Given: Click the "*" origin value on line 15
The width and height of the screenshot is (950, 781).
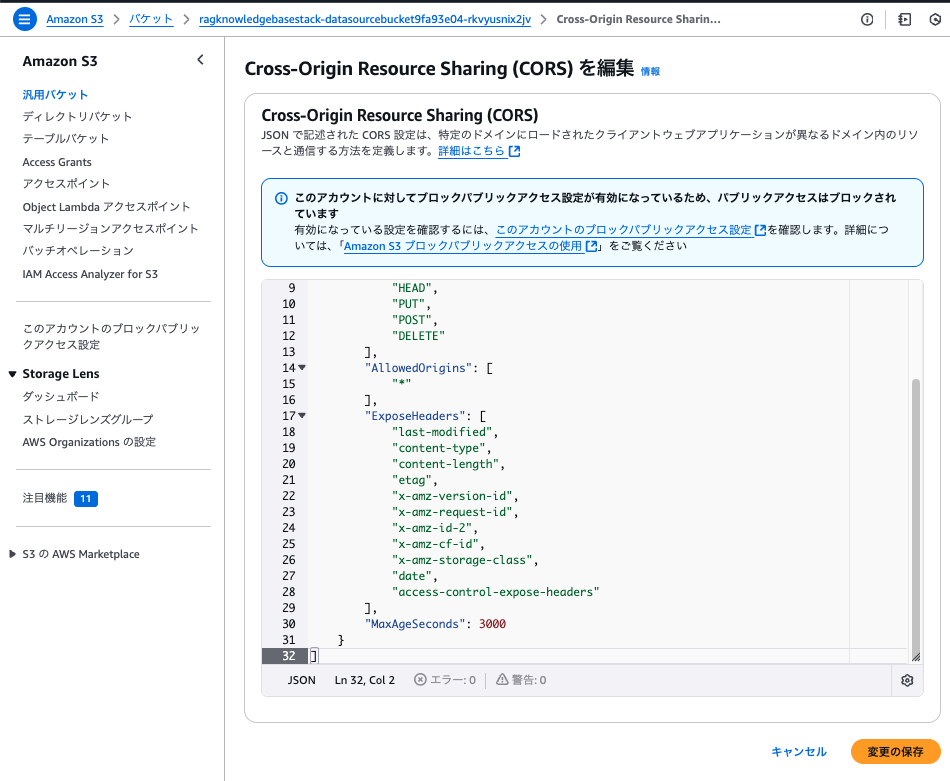Looking at the screenshot, I should coord(401,384).
